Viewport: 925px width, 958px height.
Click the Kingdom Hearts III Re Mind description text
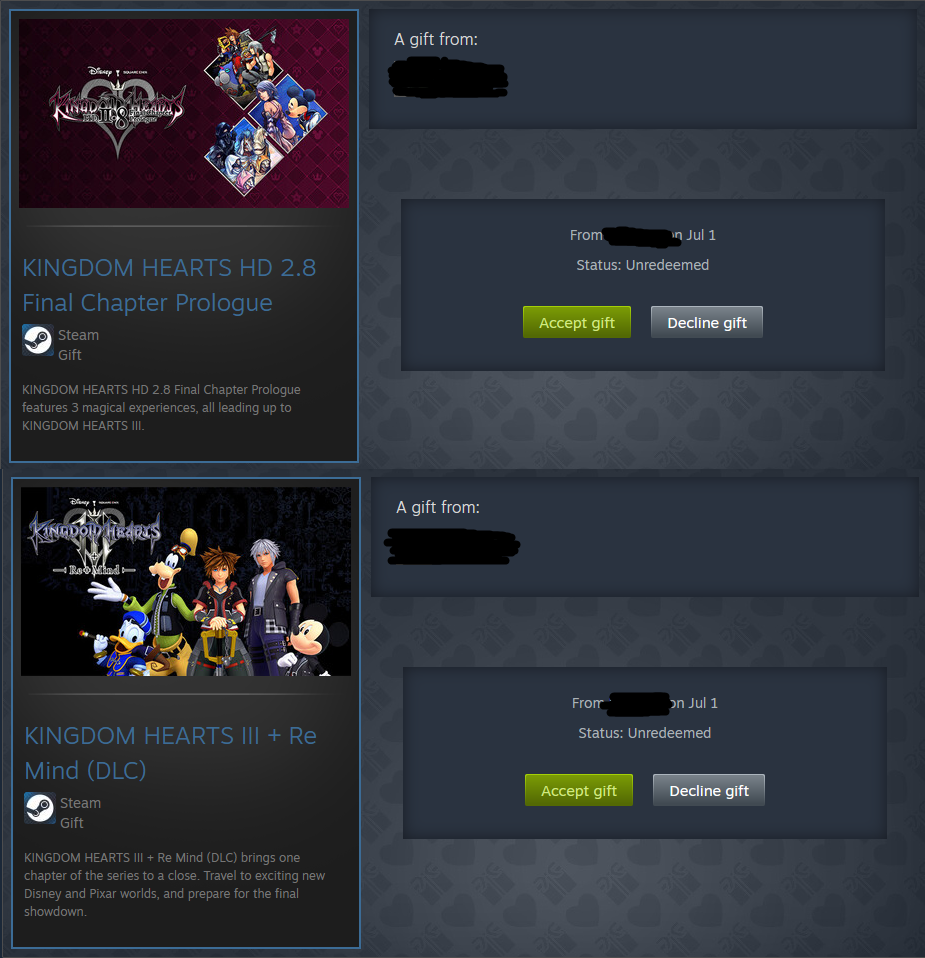(175, 884)
